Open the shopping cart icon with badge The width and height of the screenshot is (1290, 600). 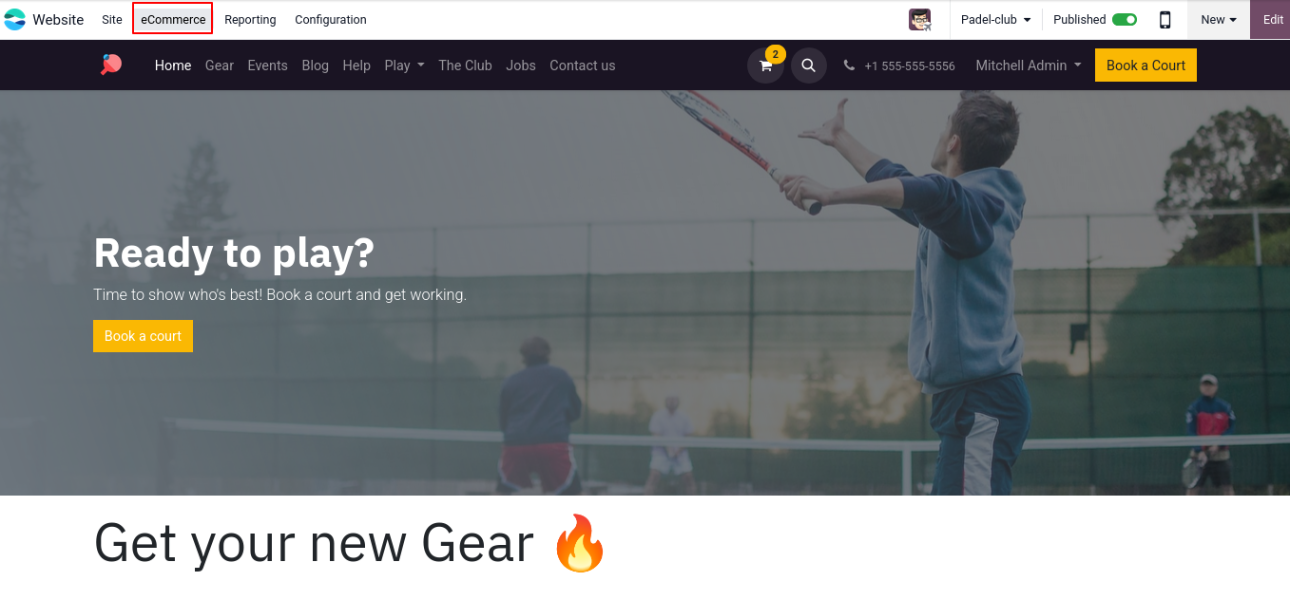point(765,65)
